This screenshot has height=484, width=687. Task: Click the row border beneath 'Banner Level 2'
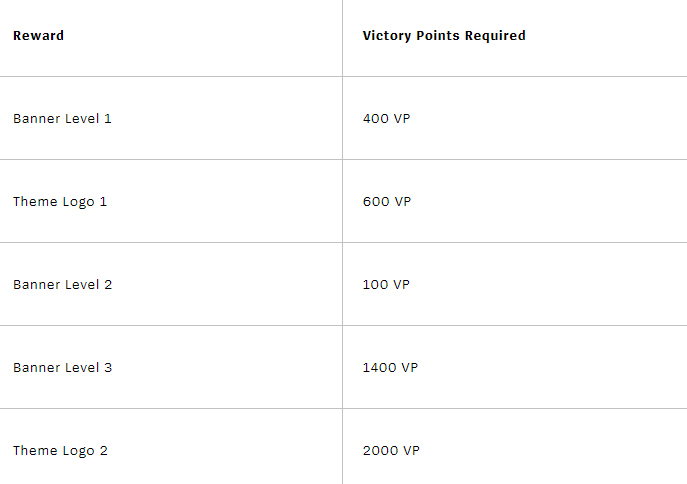point(200,325)
